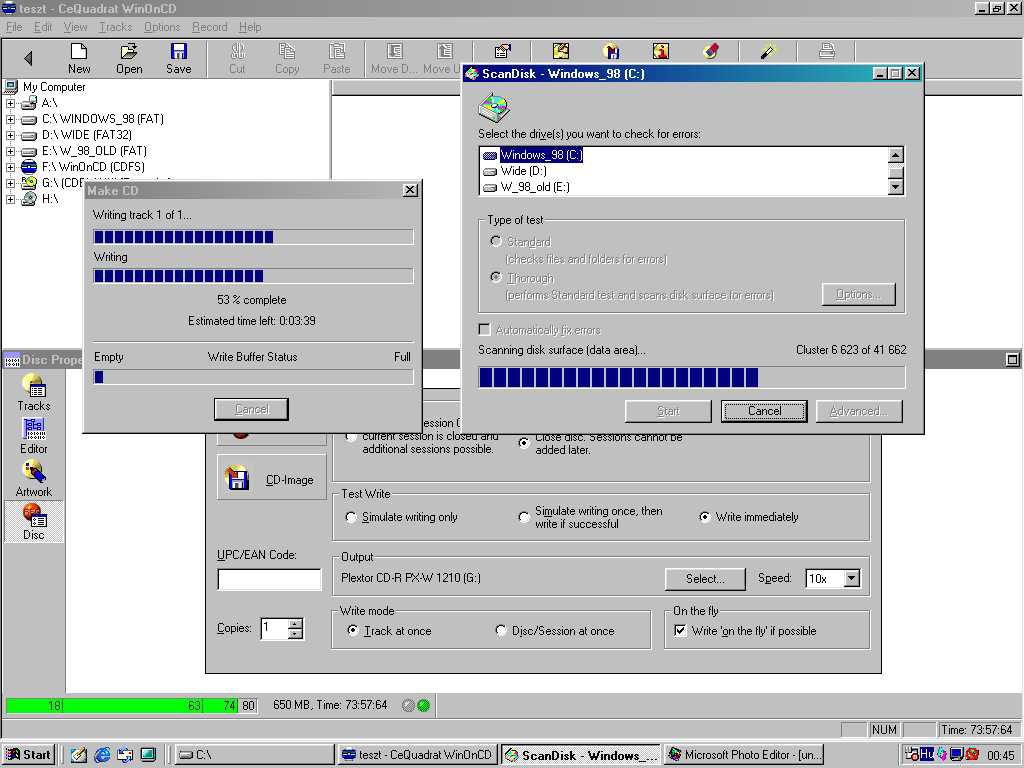Click Cancel in the ScanDisk dialog
1024x768 pixels.
[x=764, y=411]
